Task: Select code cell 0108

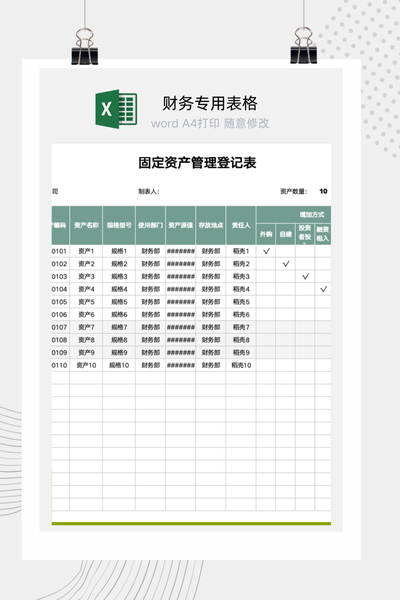Action: tap(59, 340)
